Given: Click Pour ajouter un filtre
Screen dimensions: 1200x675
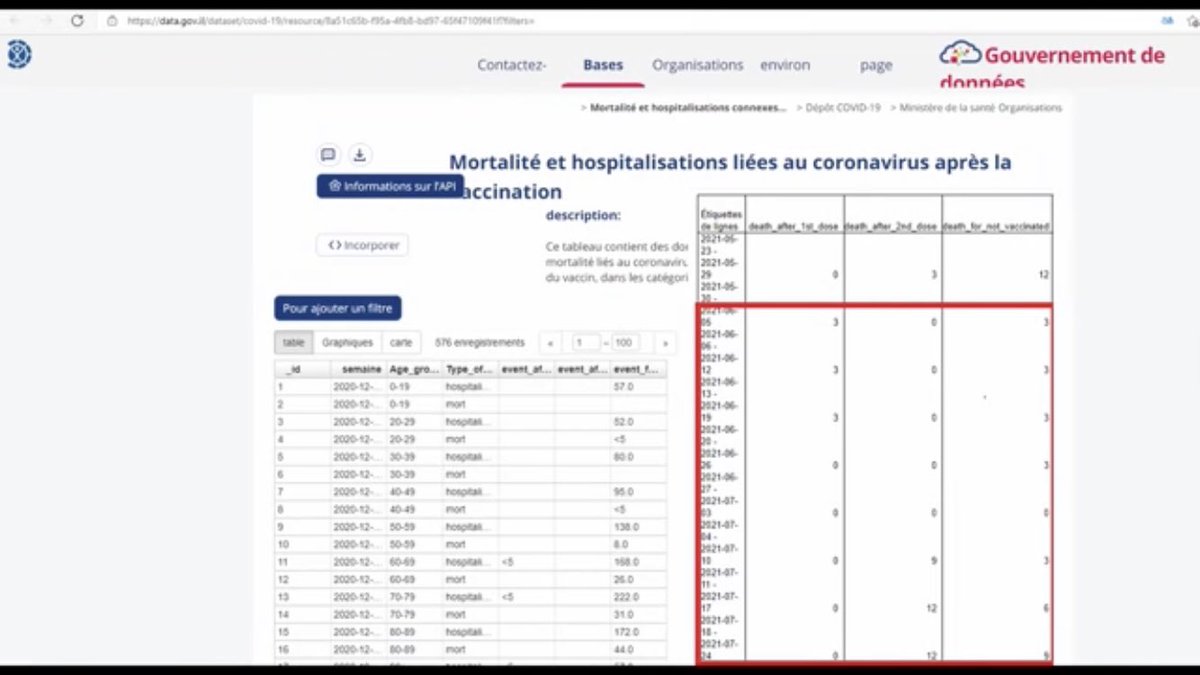Looking at the screenshot, I should (338, 308).
